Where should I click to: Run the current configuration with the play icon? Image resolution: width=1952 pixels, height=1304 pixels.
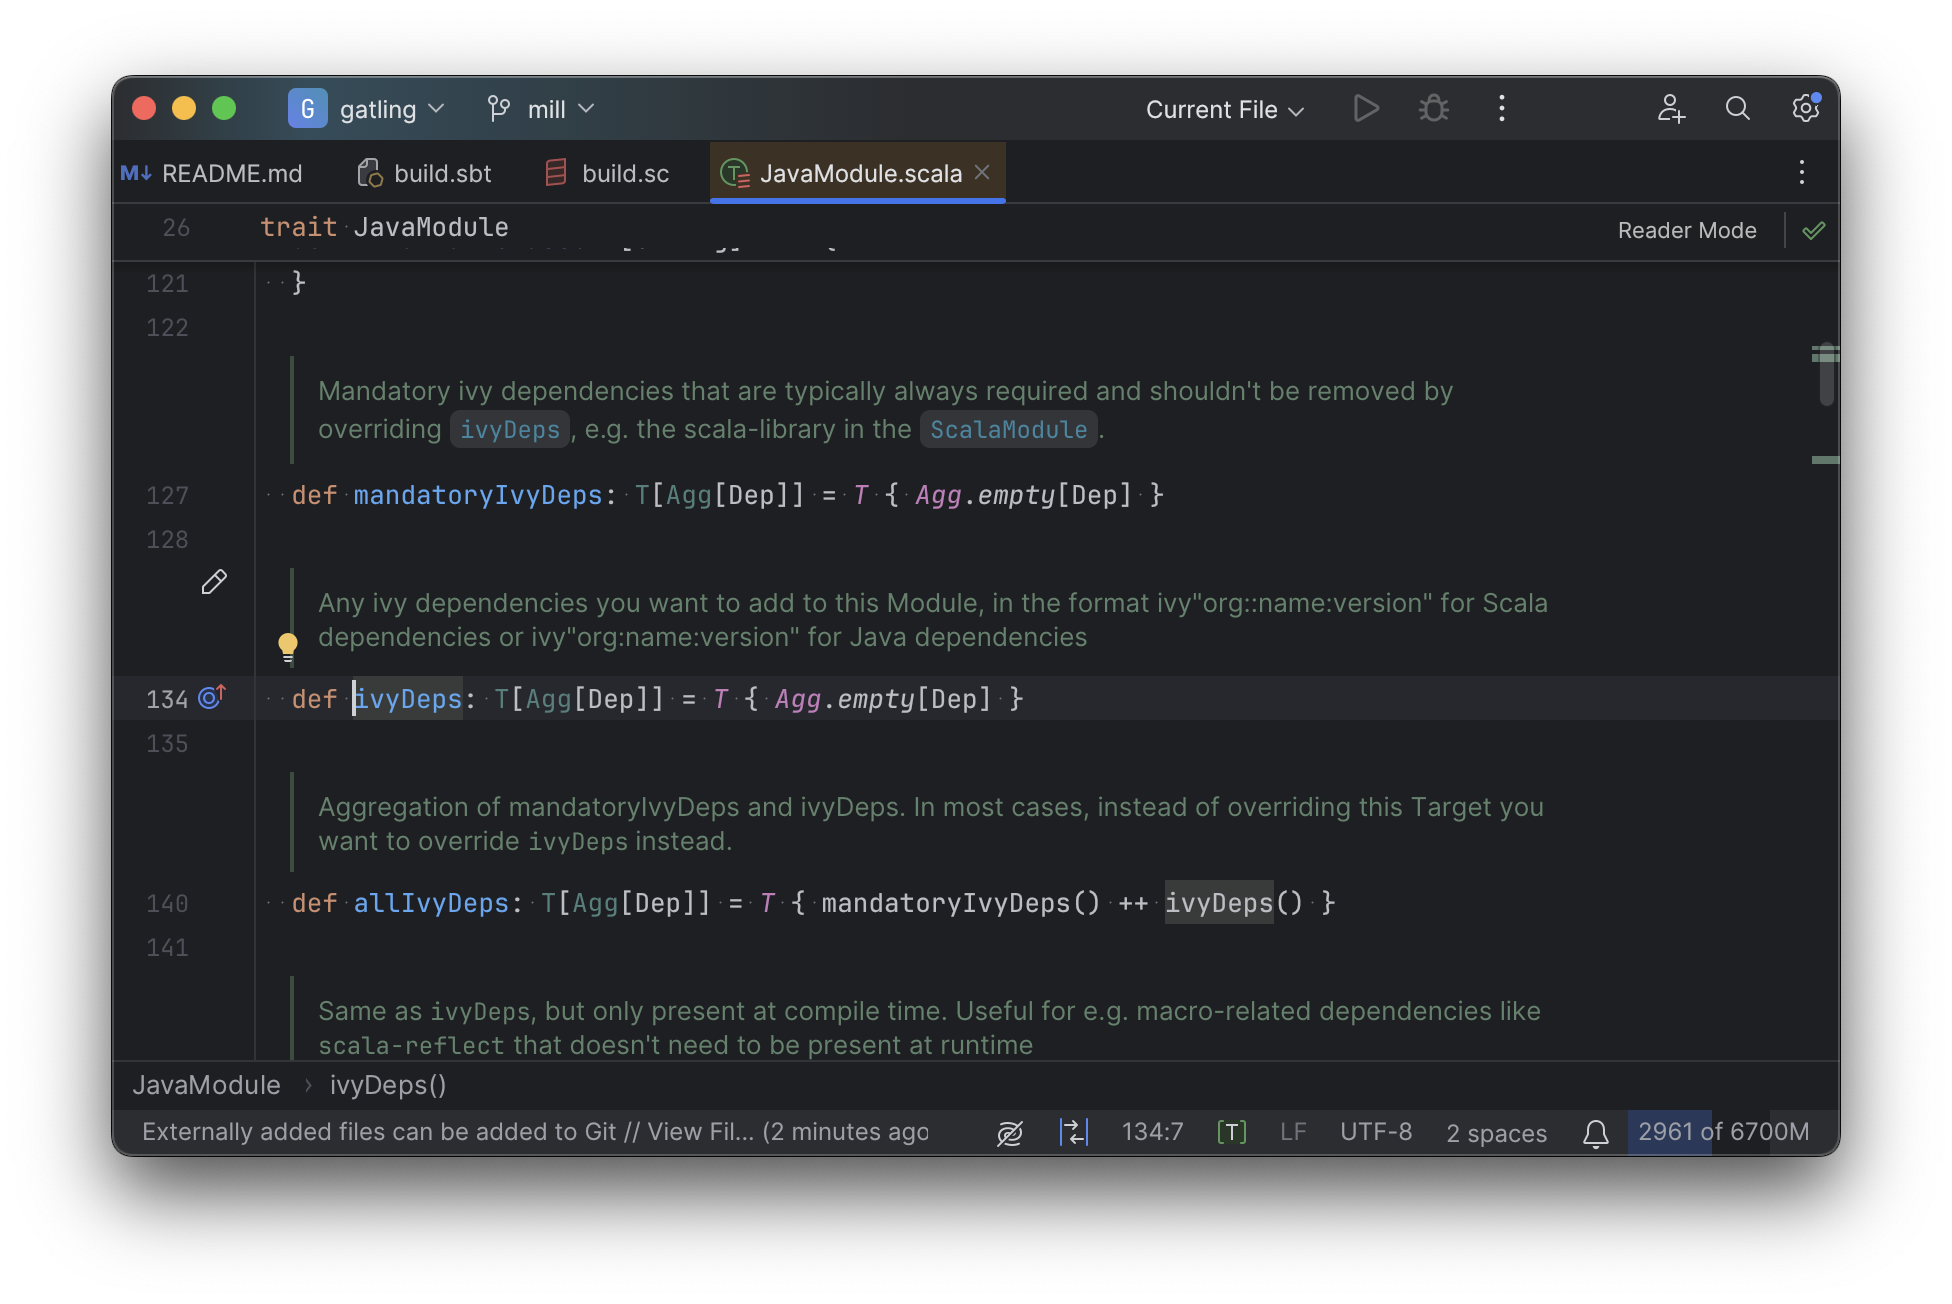click(x=1366, y=108)
